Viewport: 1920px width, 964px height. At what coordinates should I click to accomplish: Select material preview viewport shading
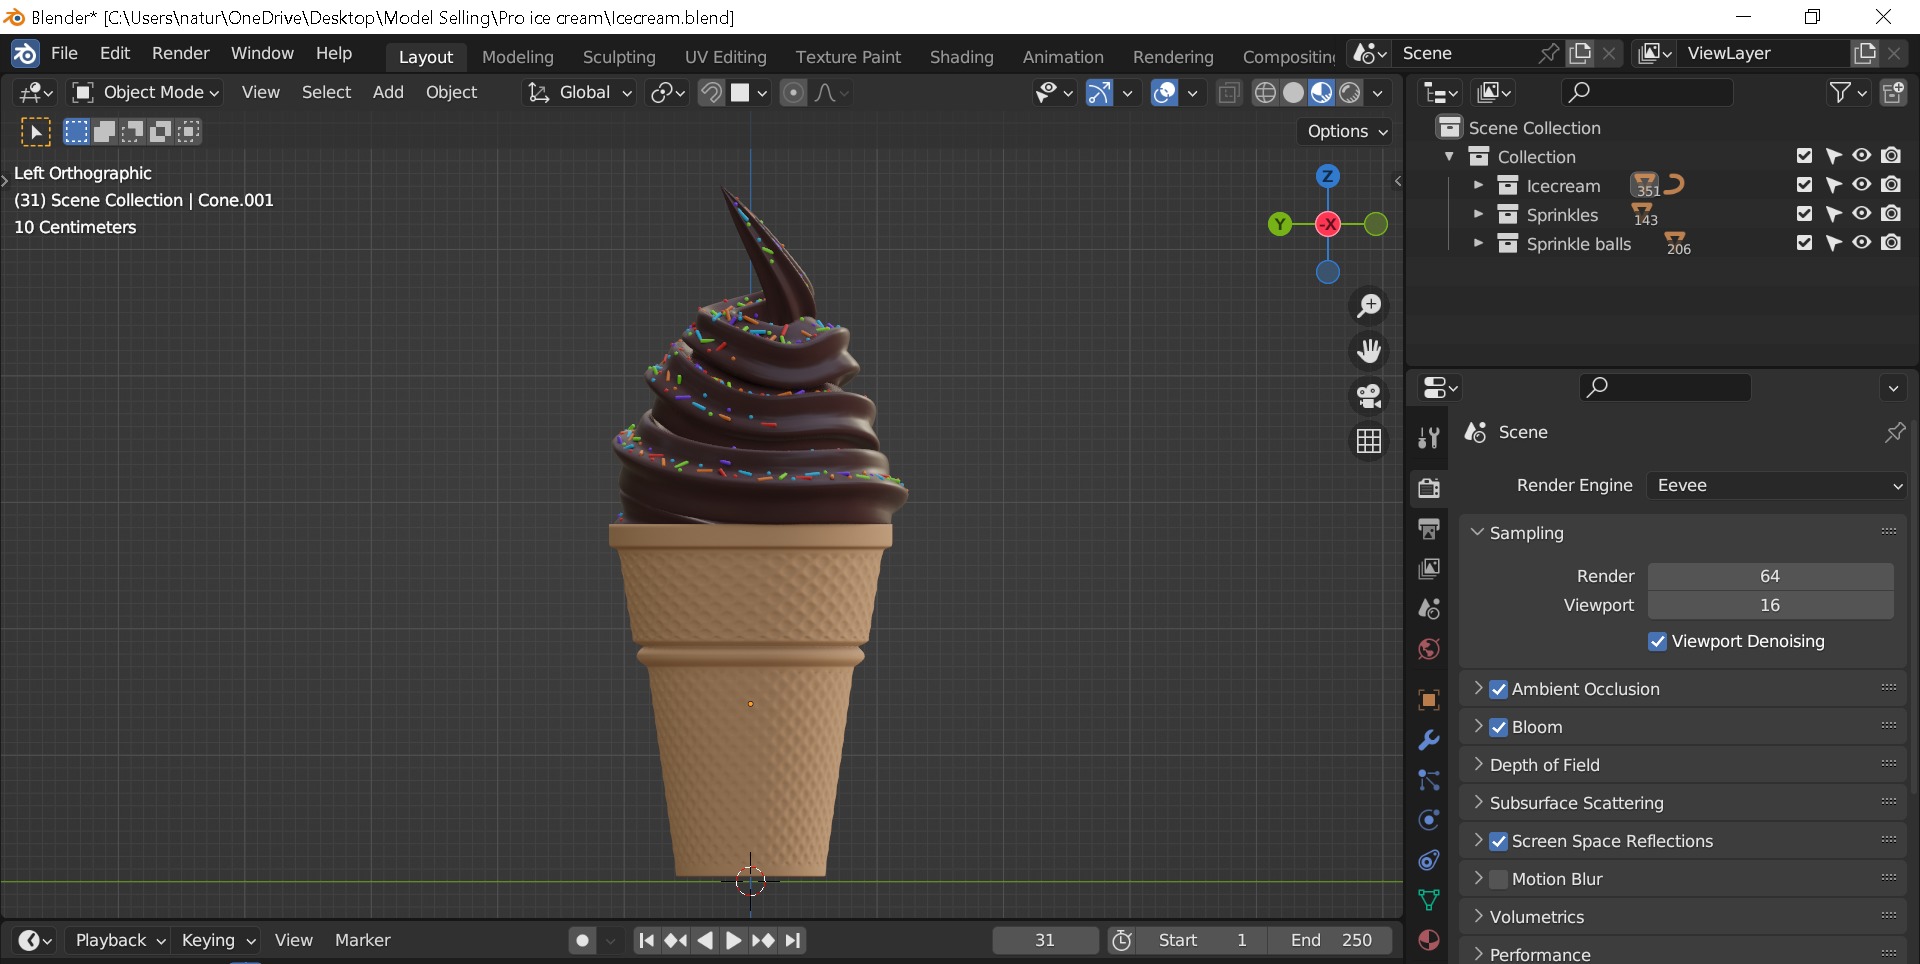1321,93
